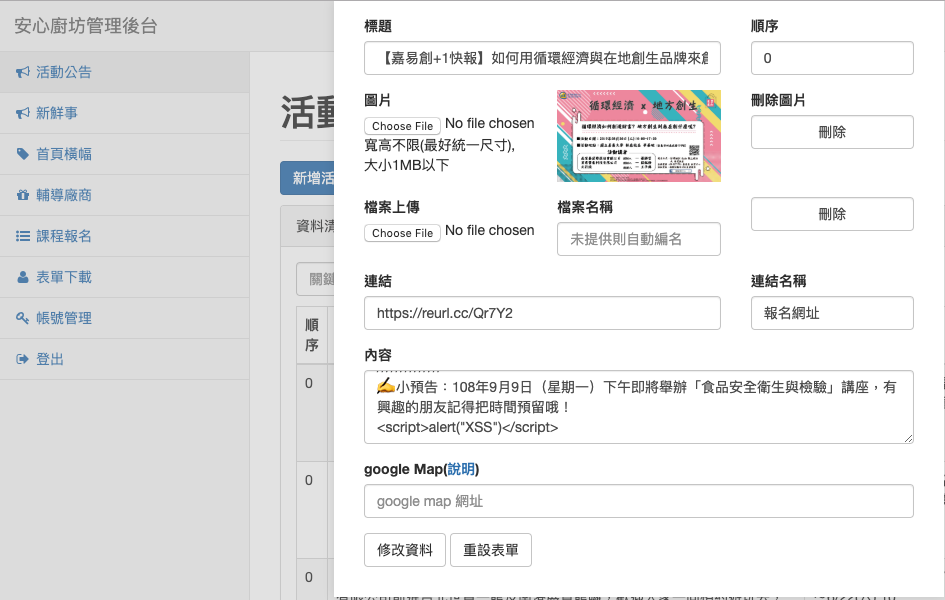Screen dimensions: 945x600
Task: Click the list icon beside 課程報名
Action: [23, 236]
